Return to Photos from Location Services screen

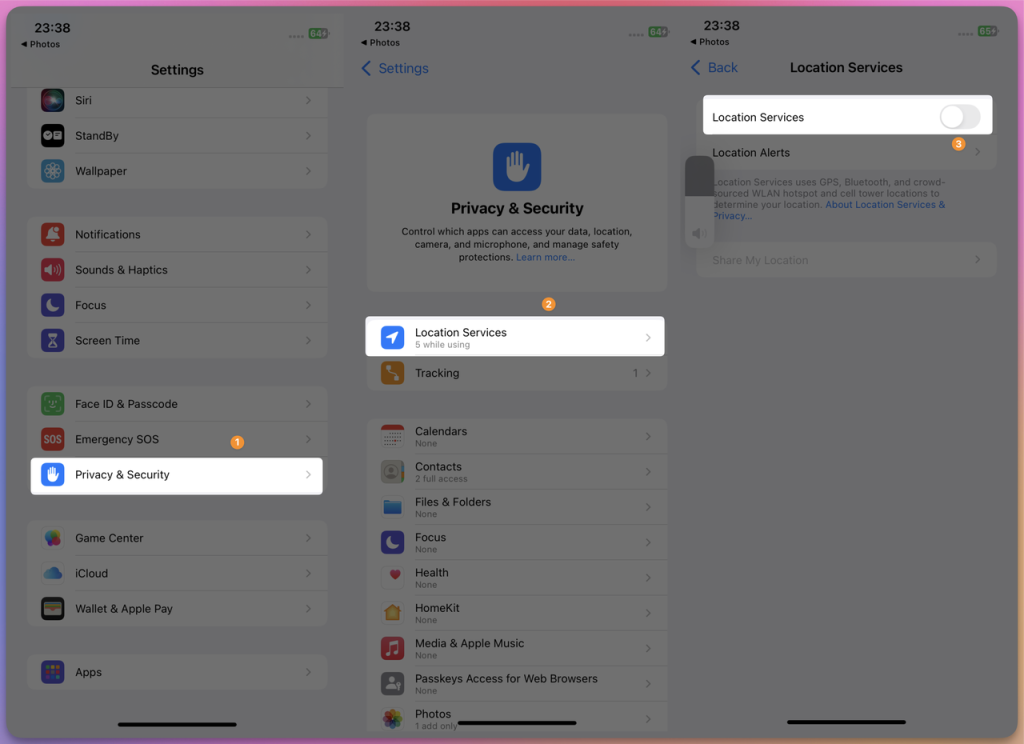click(x=710, y=42)
